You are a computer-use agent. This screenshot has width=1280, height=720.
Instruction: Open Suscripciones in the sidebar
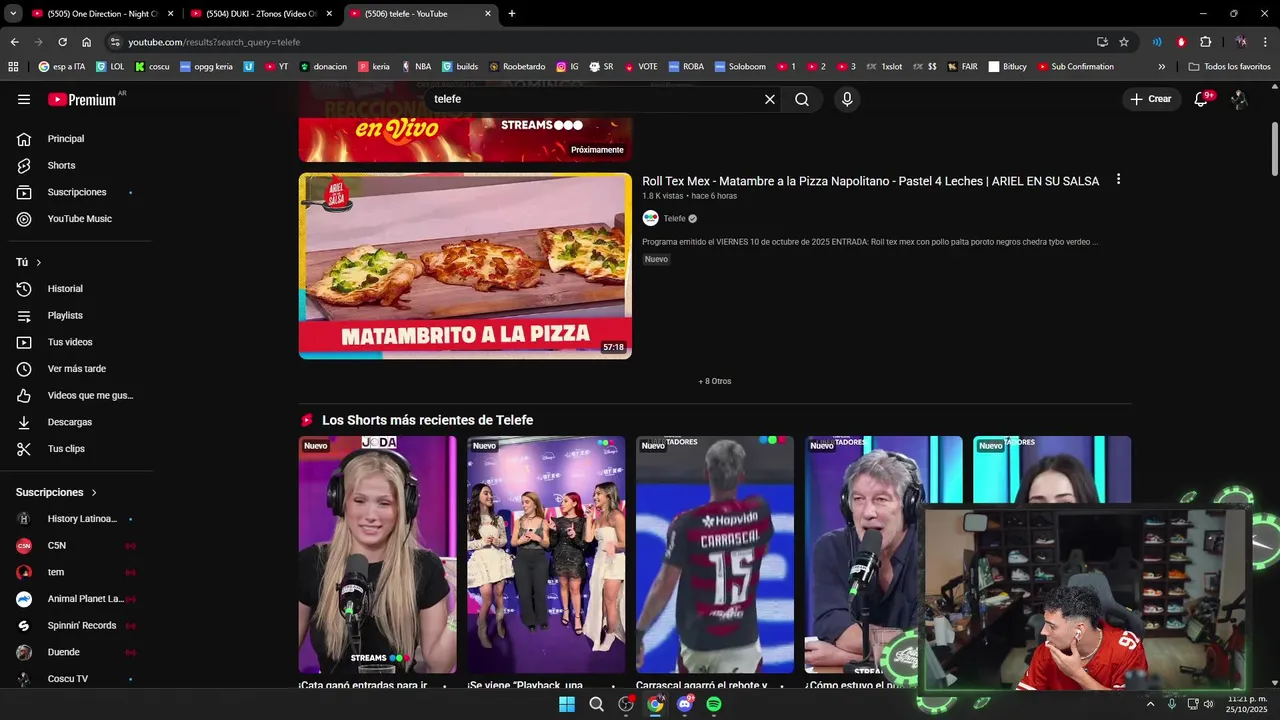76,192
